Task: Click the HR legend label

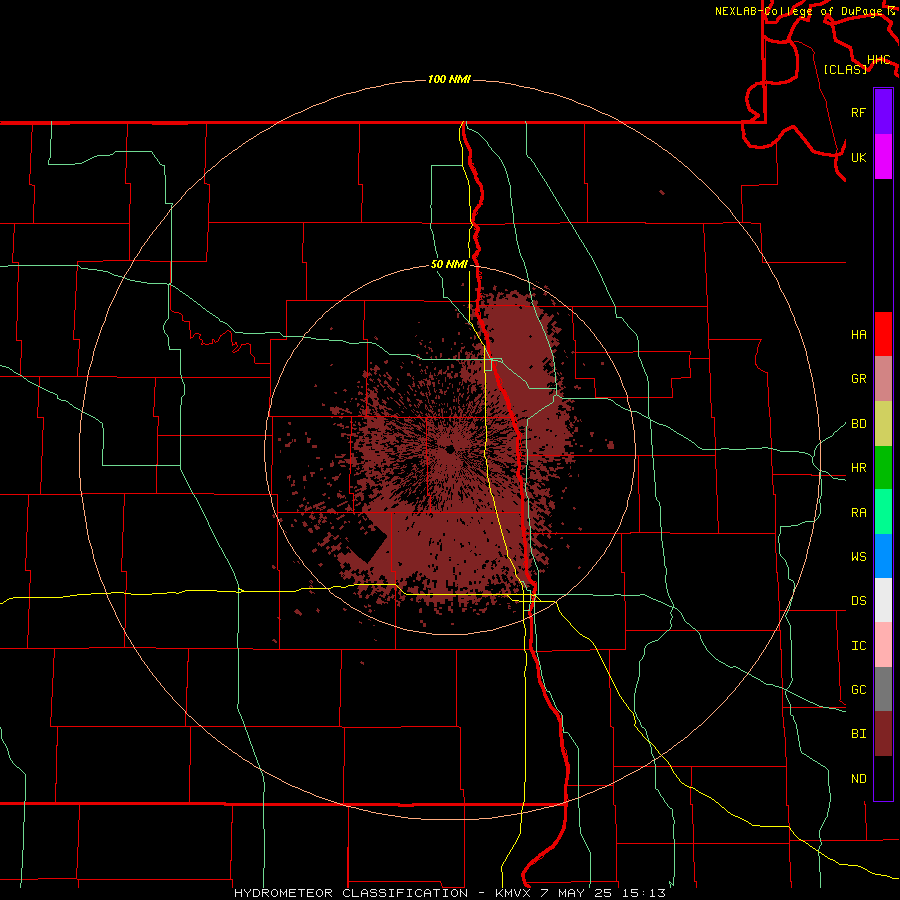Action: 859,468
